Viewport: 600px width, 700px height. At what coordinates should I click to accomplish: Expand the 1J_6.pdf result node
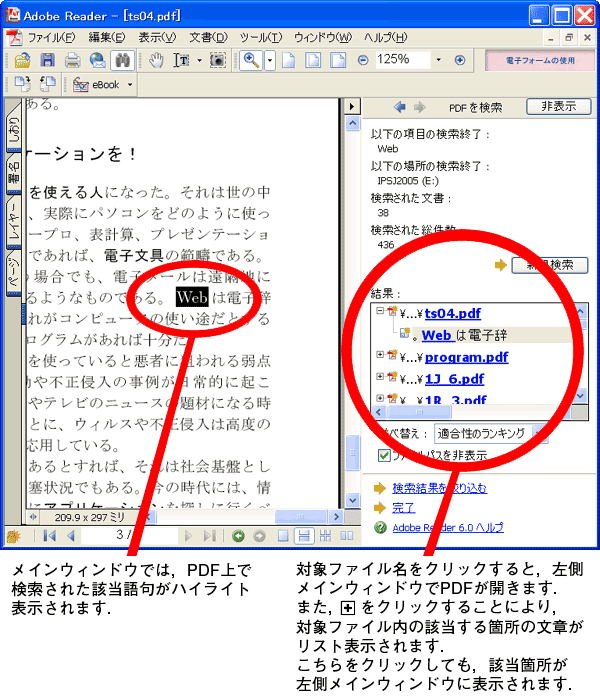(379, 376)
